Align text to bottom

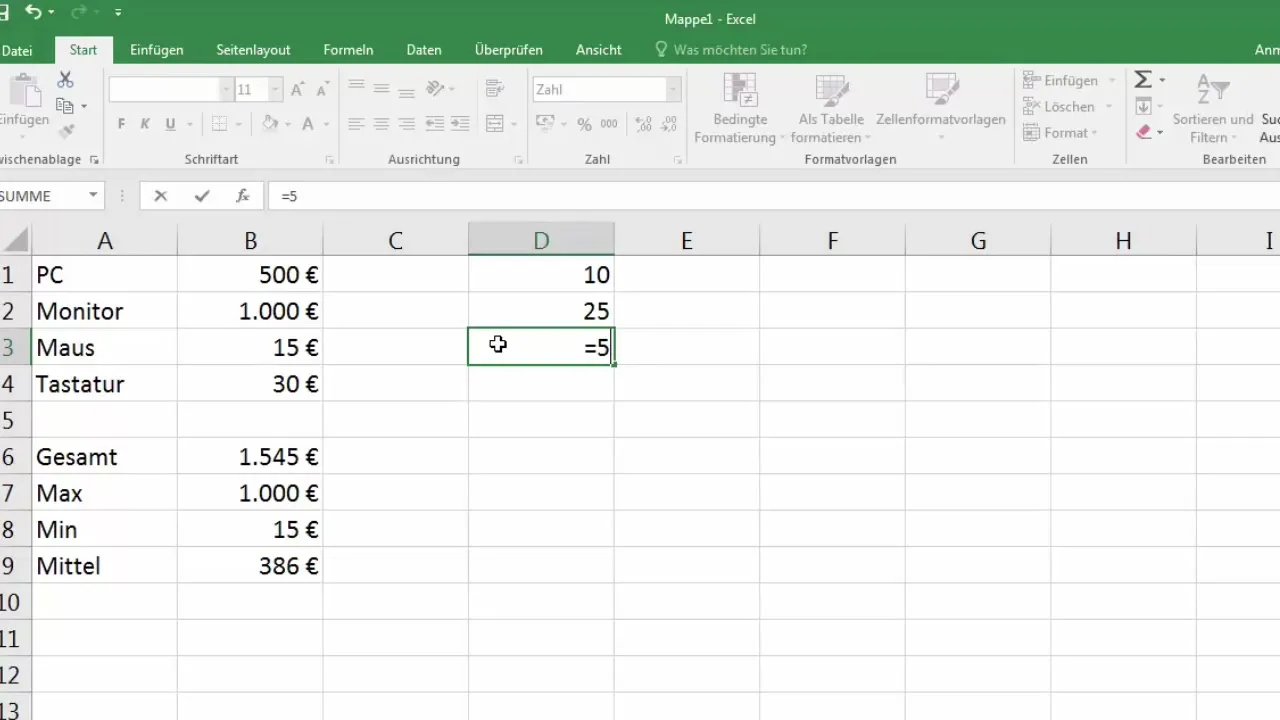405,89
